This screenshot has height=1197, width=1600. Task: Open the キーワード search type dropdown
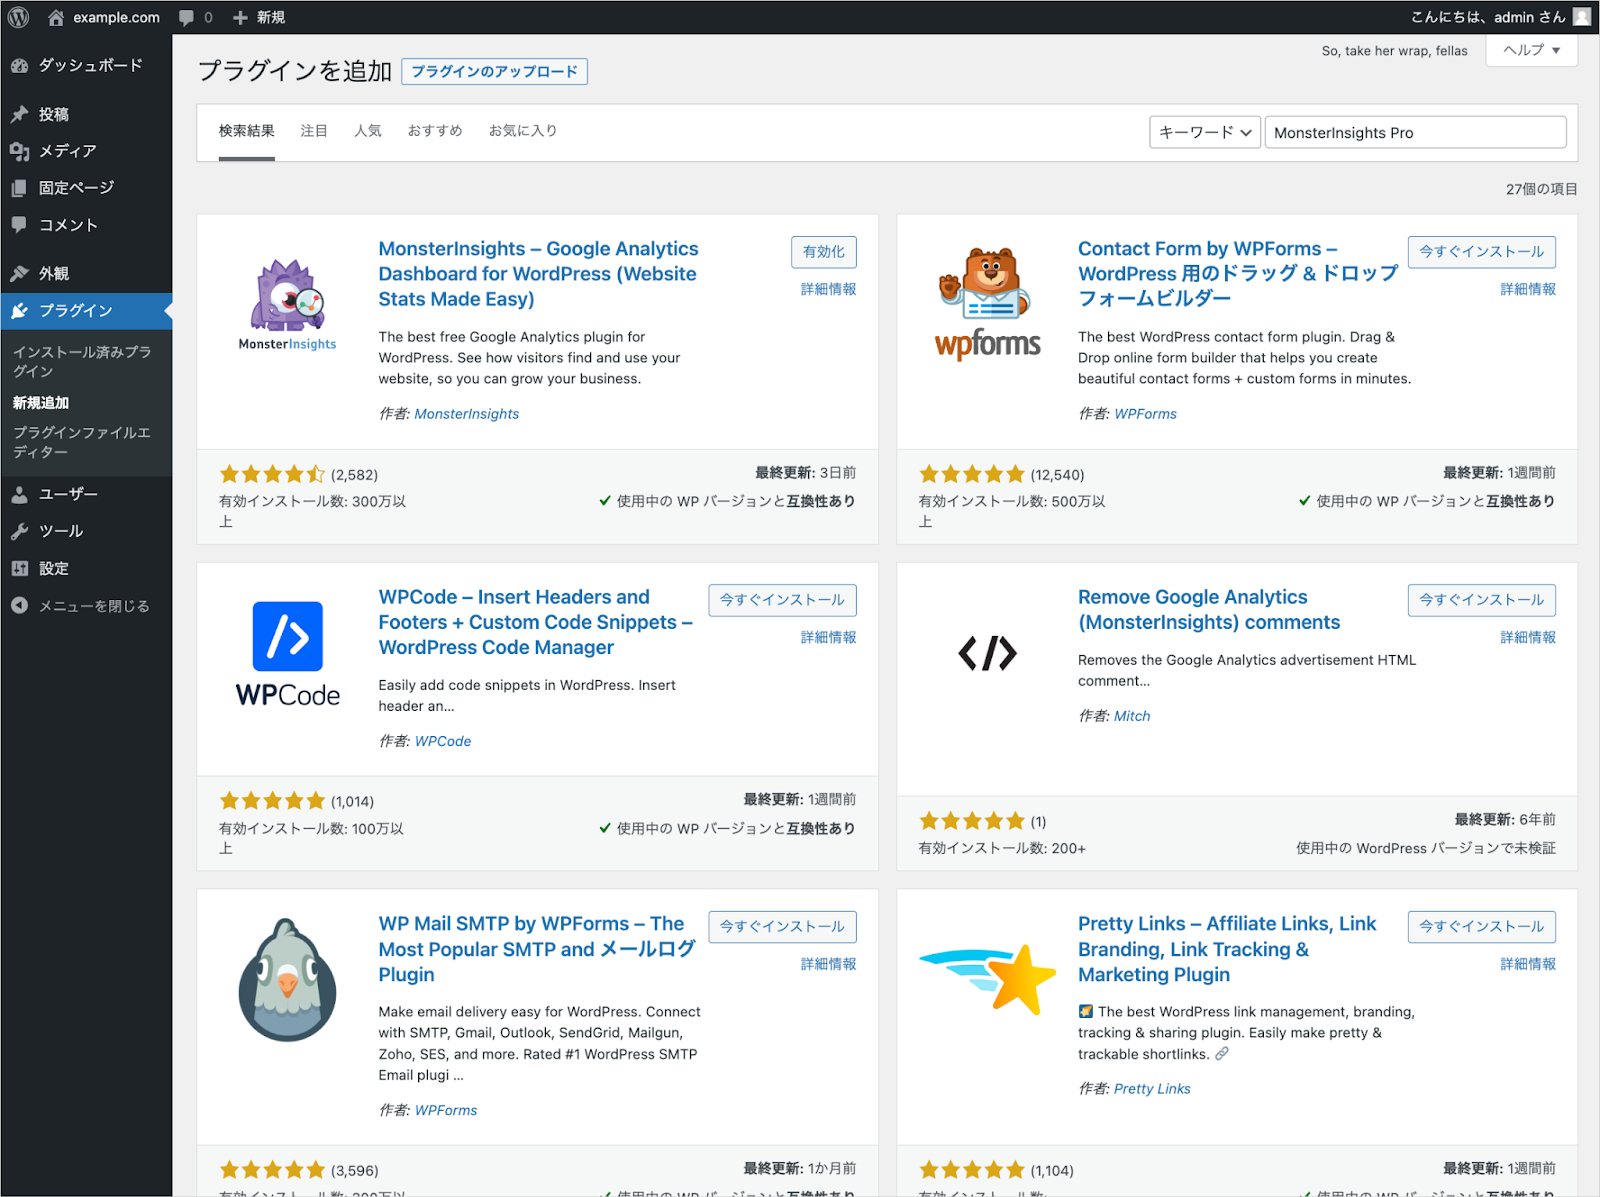[1204, 132]
